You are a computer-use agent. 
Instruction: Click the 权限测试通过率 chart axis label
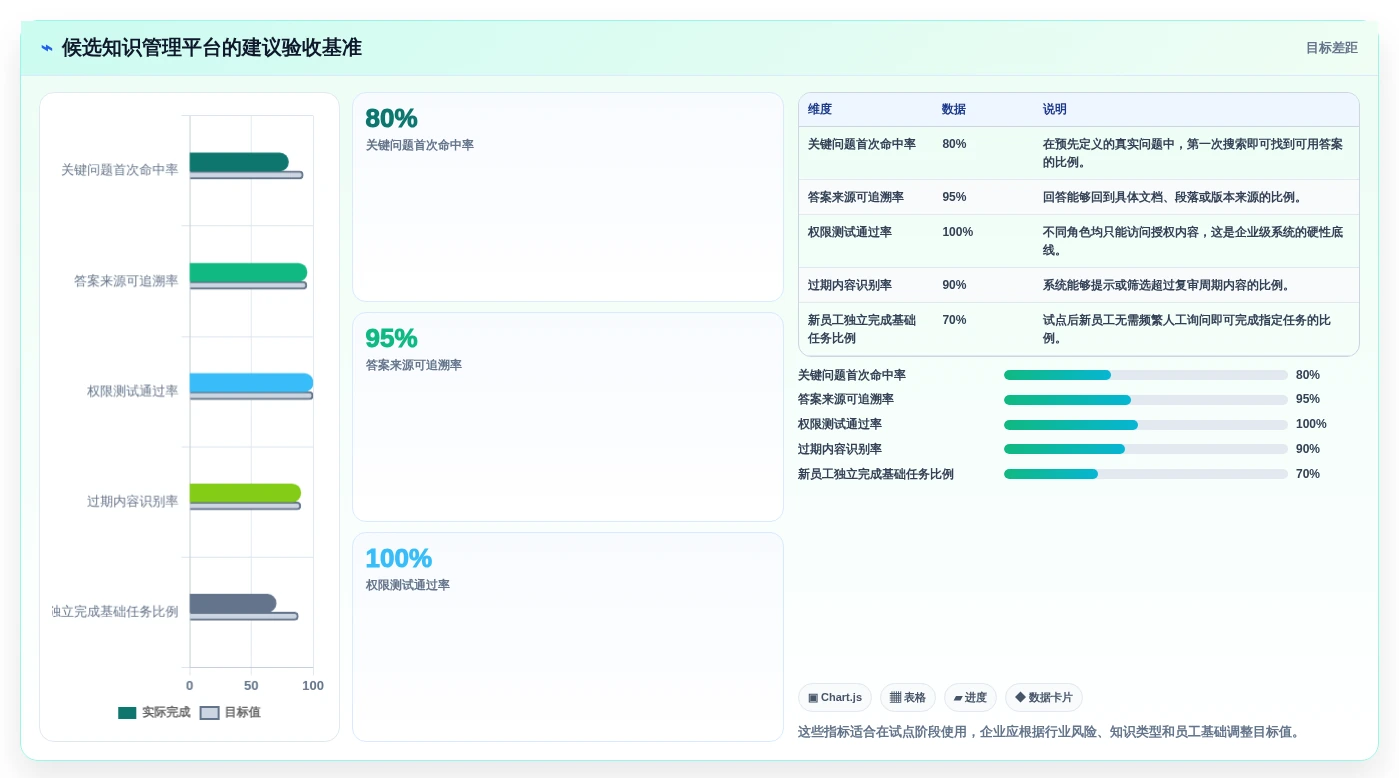tap(132, 391)
